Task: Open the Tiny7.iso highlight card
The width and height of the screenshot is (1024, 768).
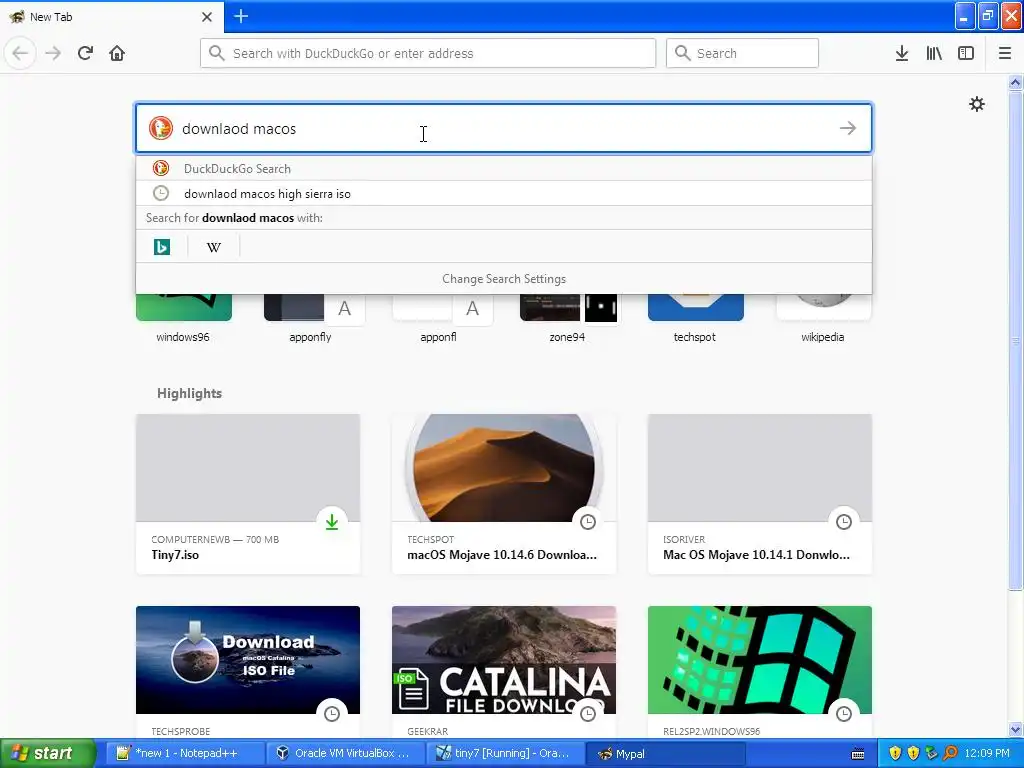Action: (248, 494)
